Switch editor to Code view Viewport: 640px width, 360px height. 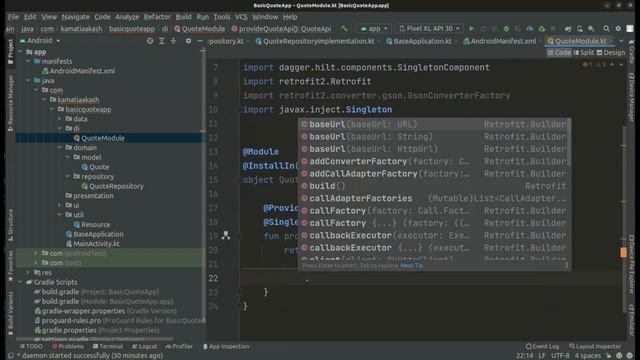pos(559,53)
